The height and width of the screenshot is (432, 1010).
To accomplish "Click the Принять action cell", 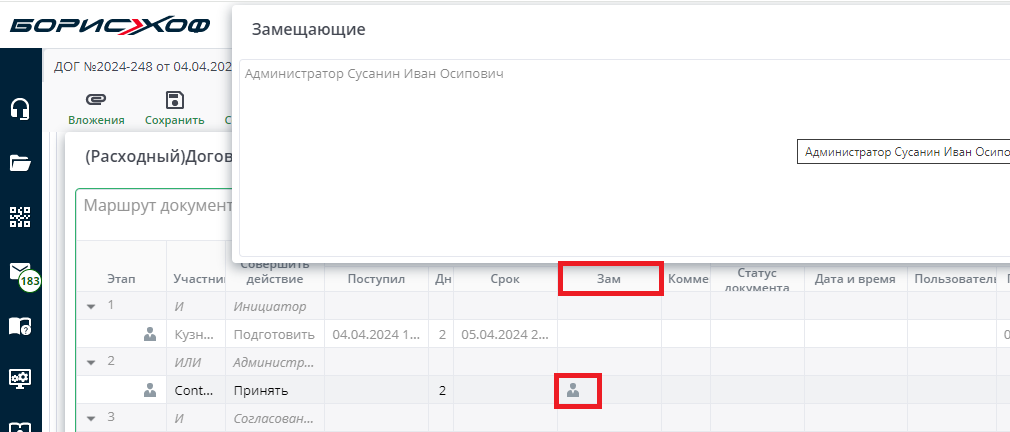I will pyautogui.click(x=274, y=390).
